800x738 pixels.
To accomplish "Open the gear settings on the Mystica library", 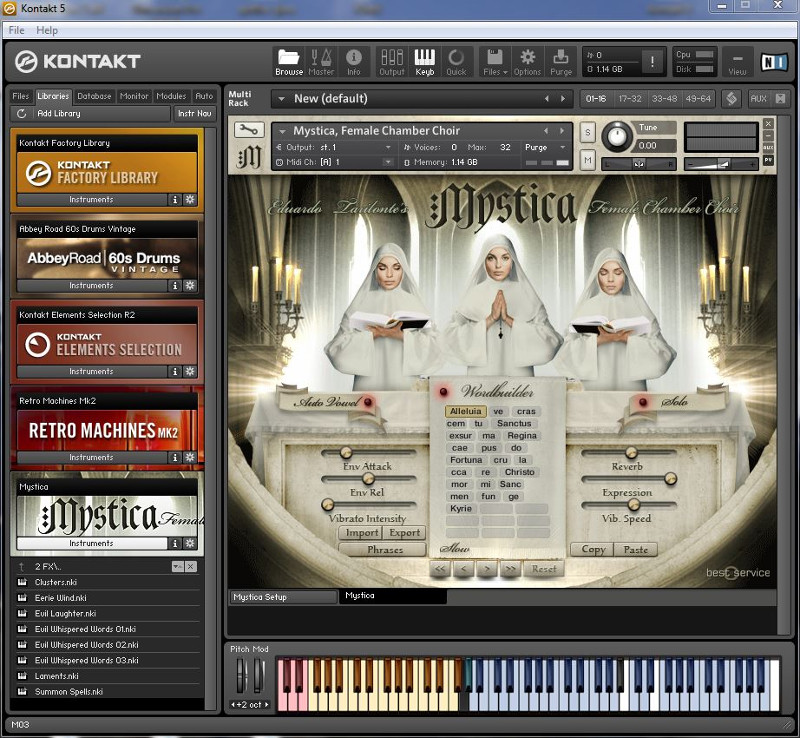I will click(190, 544).
